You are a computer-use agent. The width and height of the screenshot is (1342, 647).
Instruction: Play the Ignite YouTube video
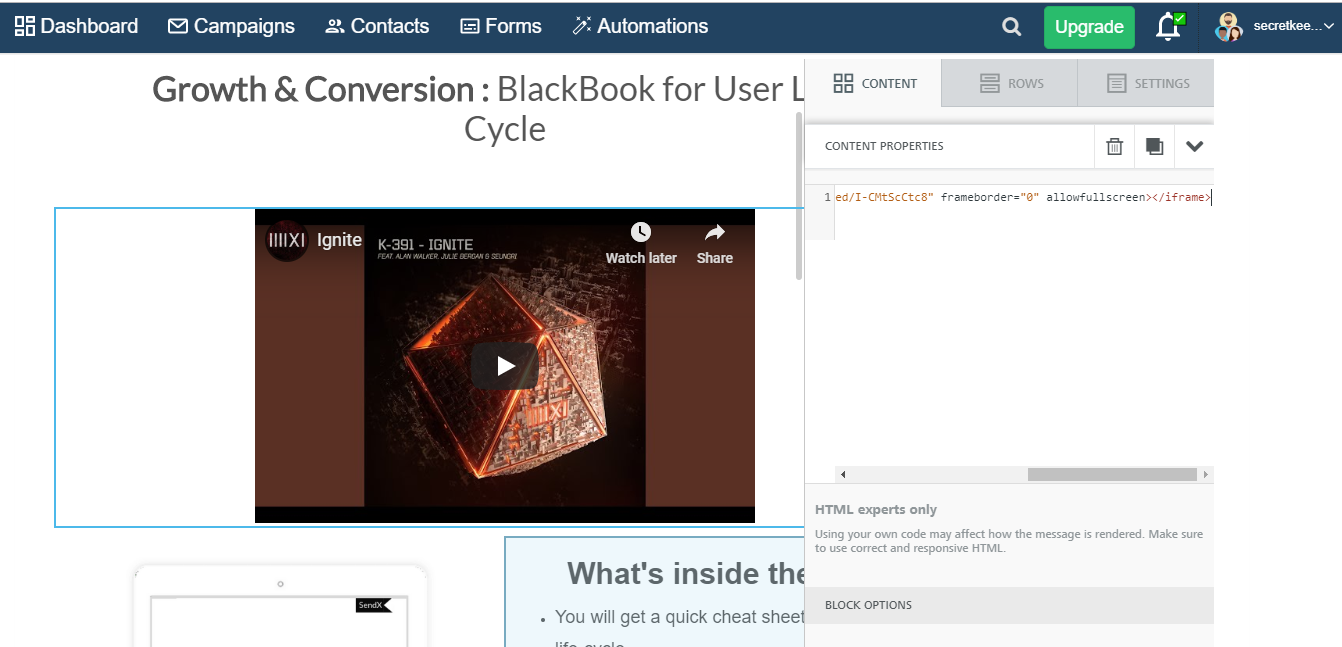pos(505,366)
